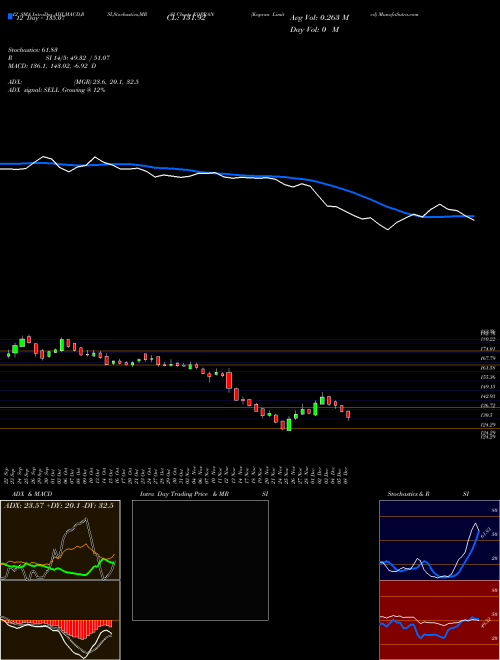Click the 'SI 14/3: 49.32 / 51.07' reading
The width and height of the screenshot is (500, 660).
(x=77, y=58)
